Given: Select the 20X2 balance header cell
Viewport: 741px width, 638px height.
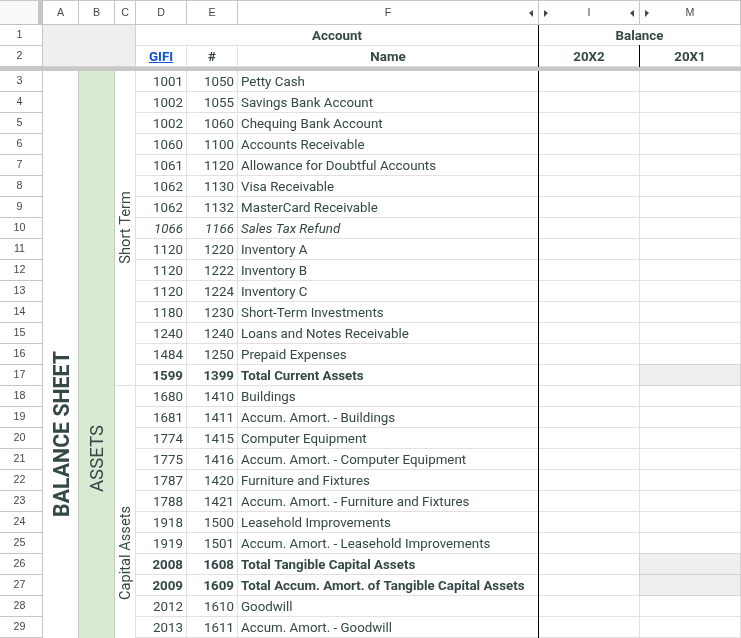Looking at the screenshot, I should click(588, 57).
